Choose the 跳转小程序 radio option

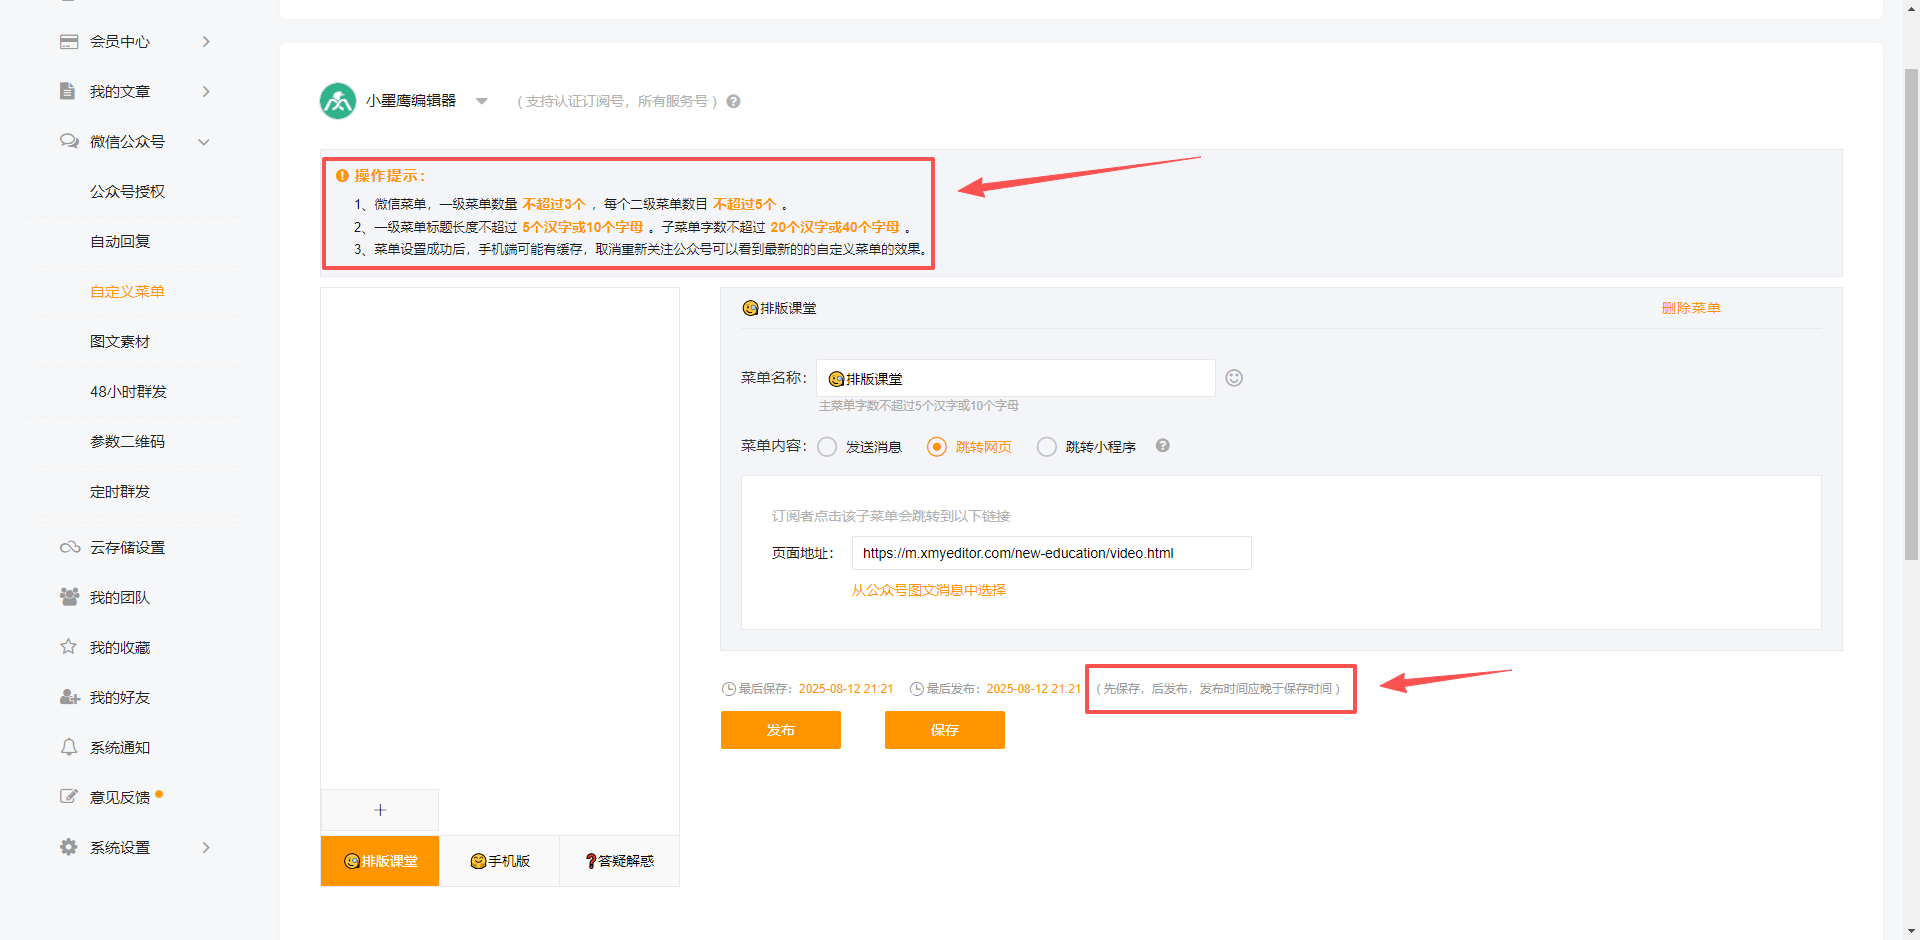click(x=1047, y=447)
